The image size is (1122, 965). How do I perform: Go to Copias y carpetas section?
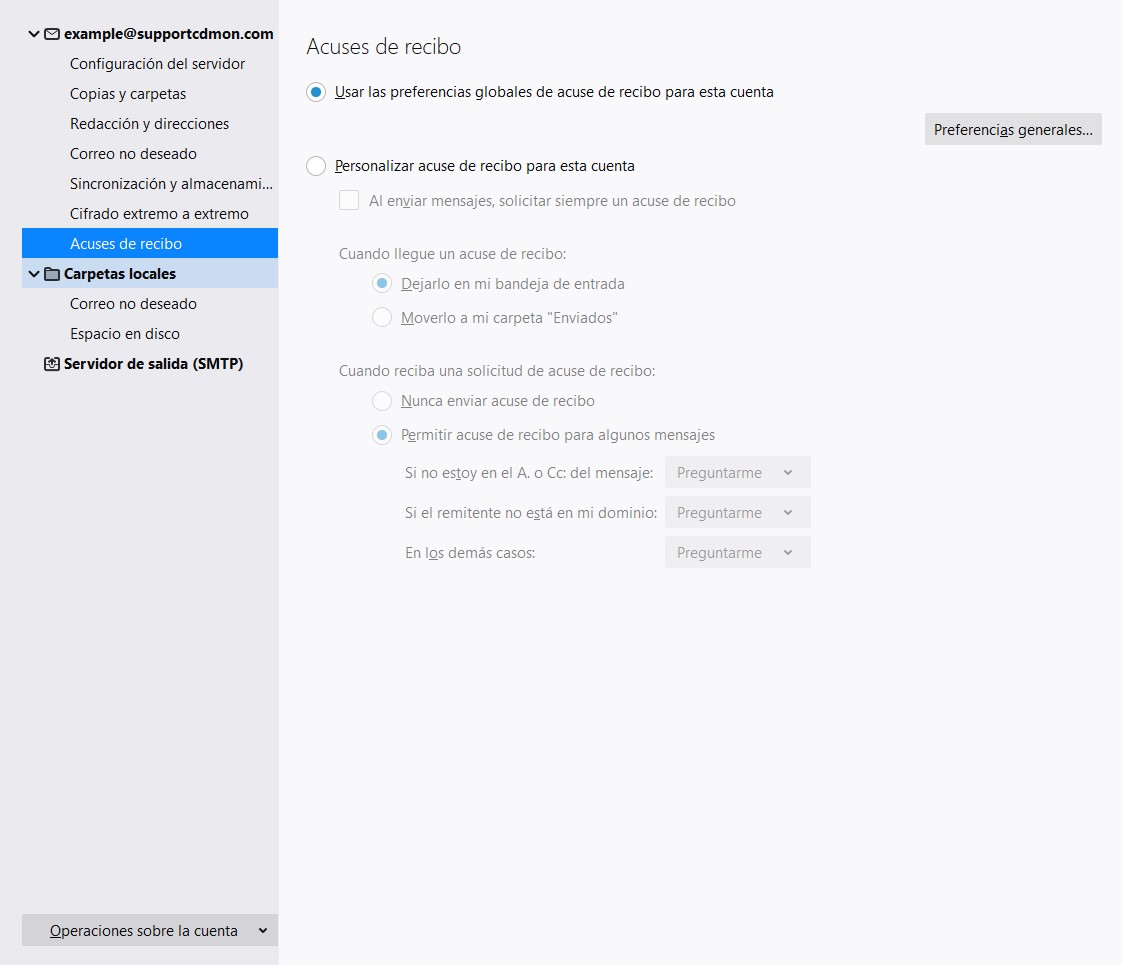tap(128, 94)
